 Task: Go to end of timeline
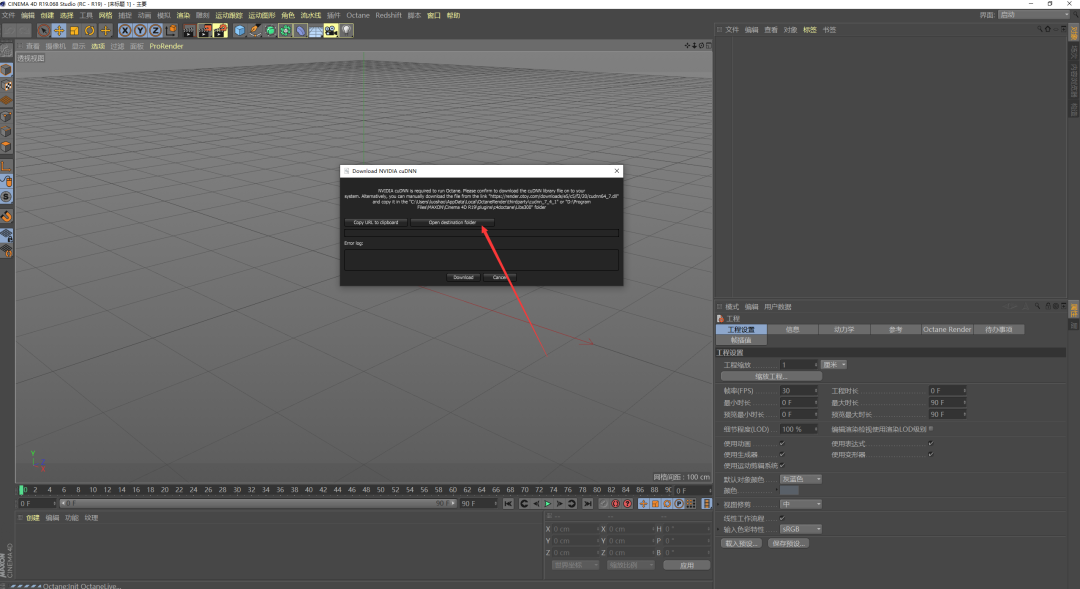coord(588,504)
